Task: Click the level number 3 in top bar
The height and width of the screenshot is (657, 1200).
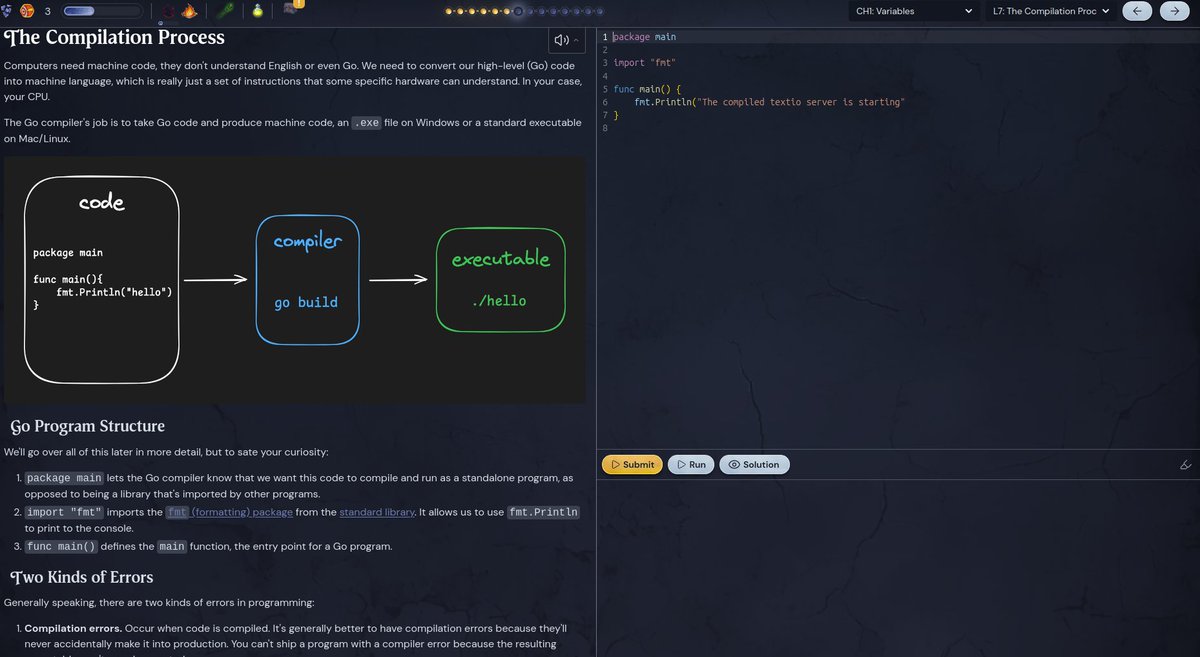Action: (x=47, y=11)
